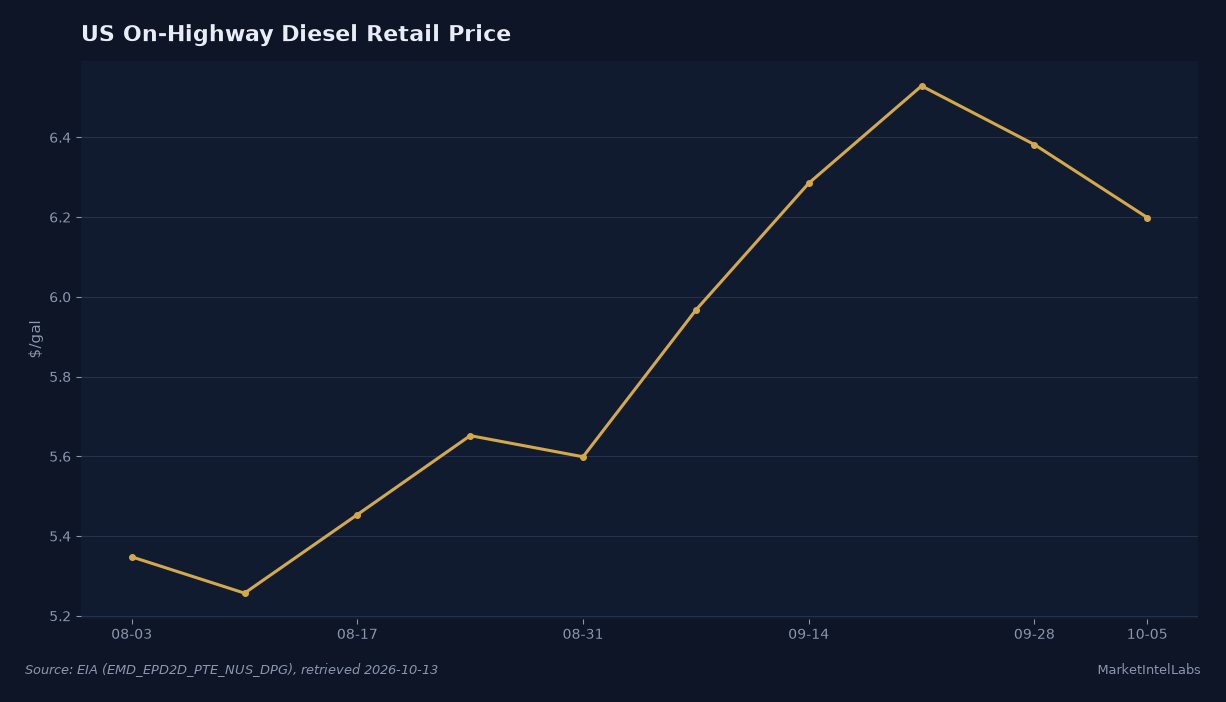Click the EIA source citation text
Viewport: 1226px width, 702px height.
[231, 670]
